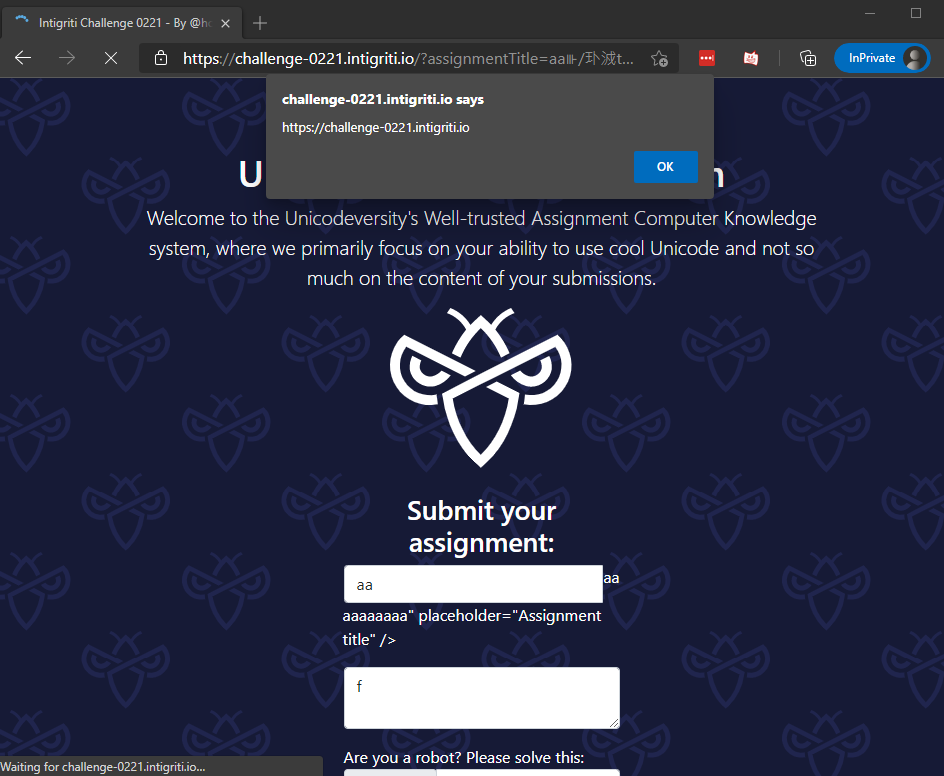Open the Collections icon
The image size is (944, 776).
coord(808,58)
